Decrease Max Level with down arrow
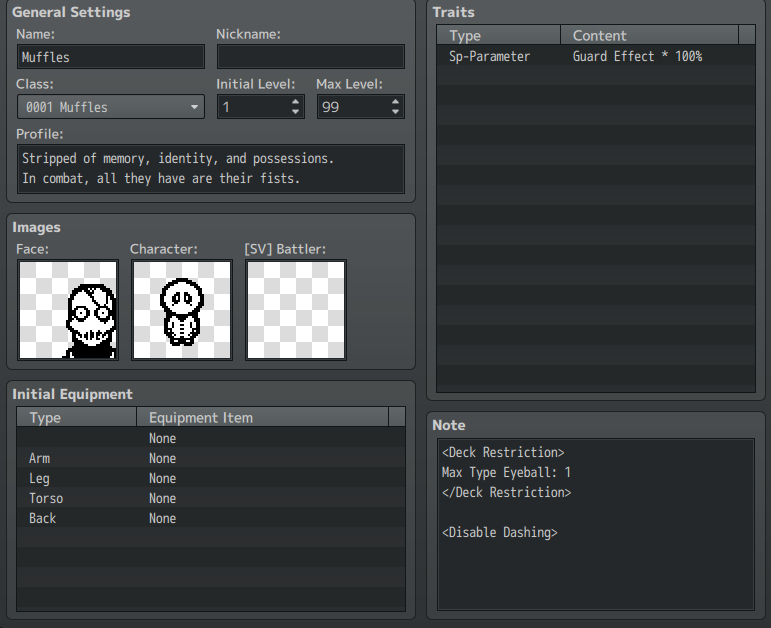Image resolution: width=771 pixels, height=628 pixels. coord(396,112)
